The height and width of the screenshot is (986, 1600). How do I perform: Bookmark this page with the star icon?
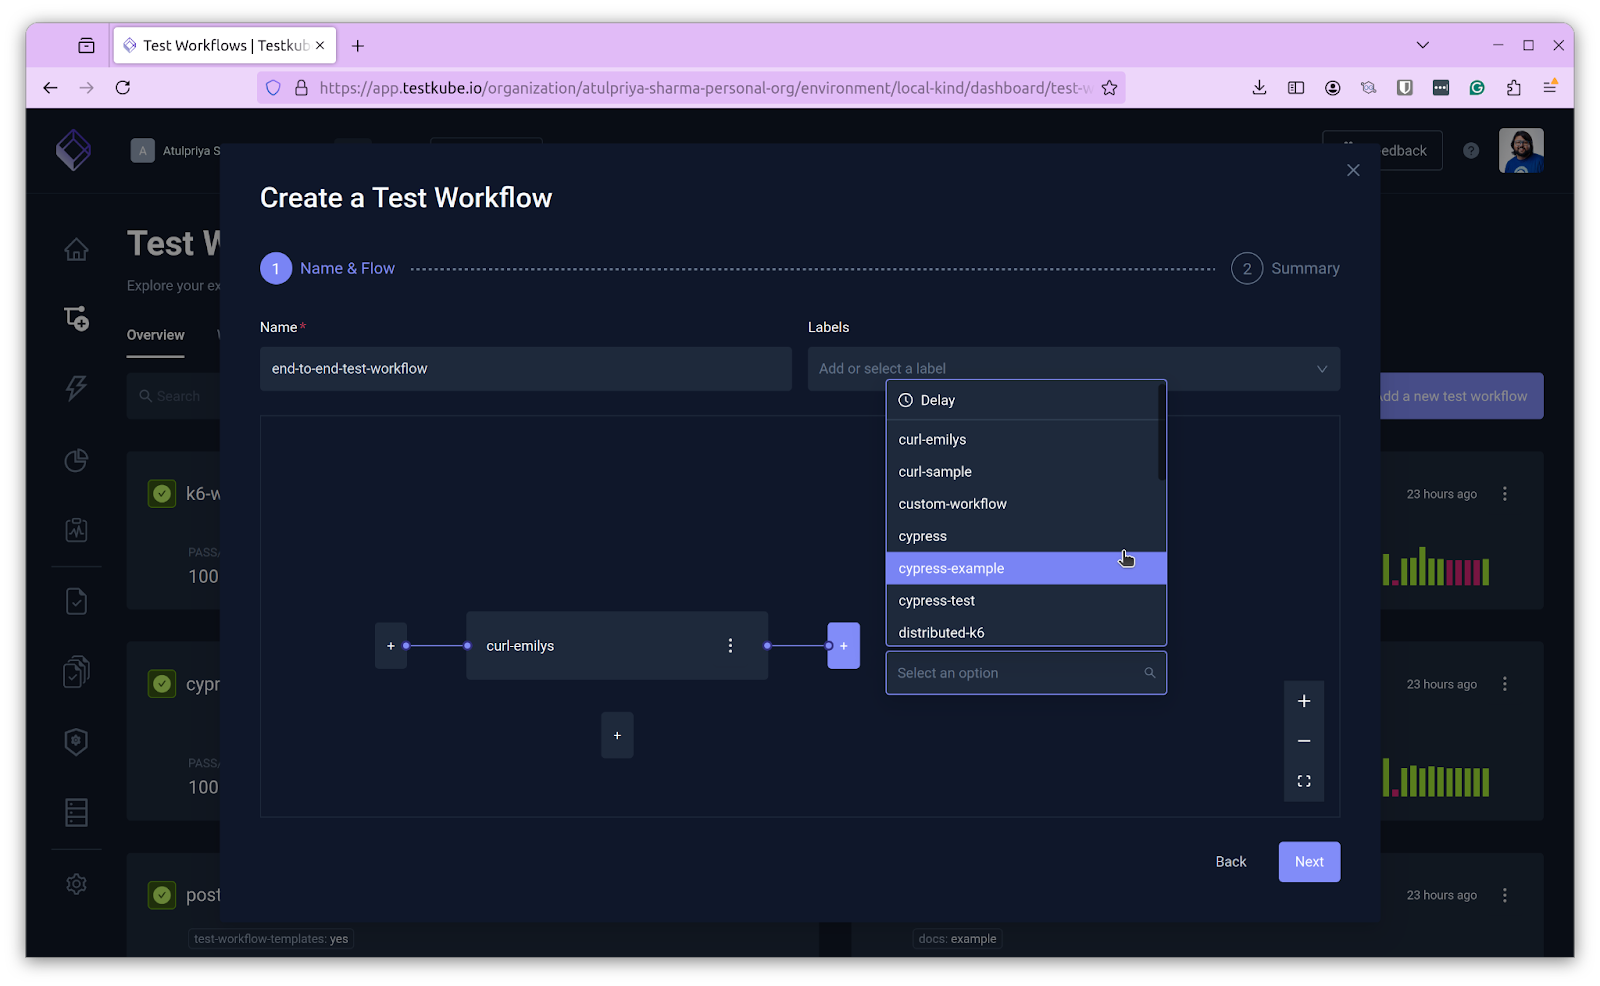pos(1109,88)
